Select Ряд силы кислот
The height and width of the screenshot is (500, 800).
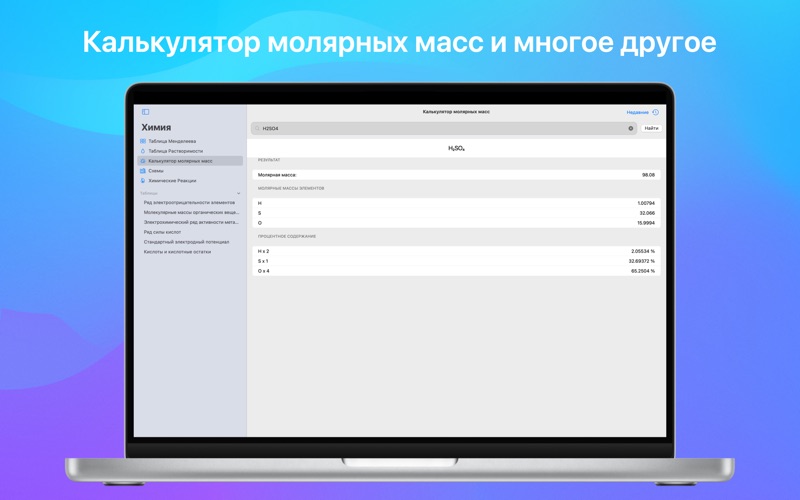click(x=162, y=232)
